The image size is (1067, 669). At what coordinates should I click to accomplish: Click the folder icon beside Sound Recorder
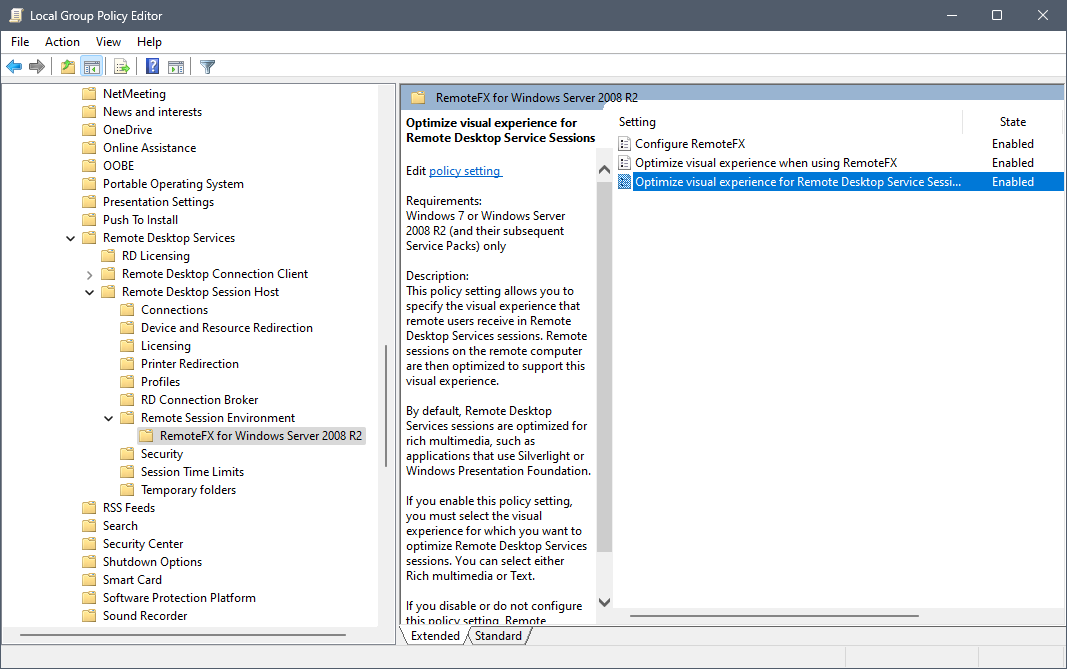coord(89,617)
